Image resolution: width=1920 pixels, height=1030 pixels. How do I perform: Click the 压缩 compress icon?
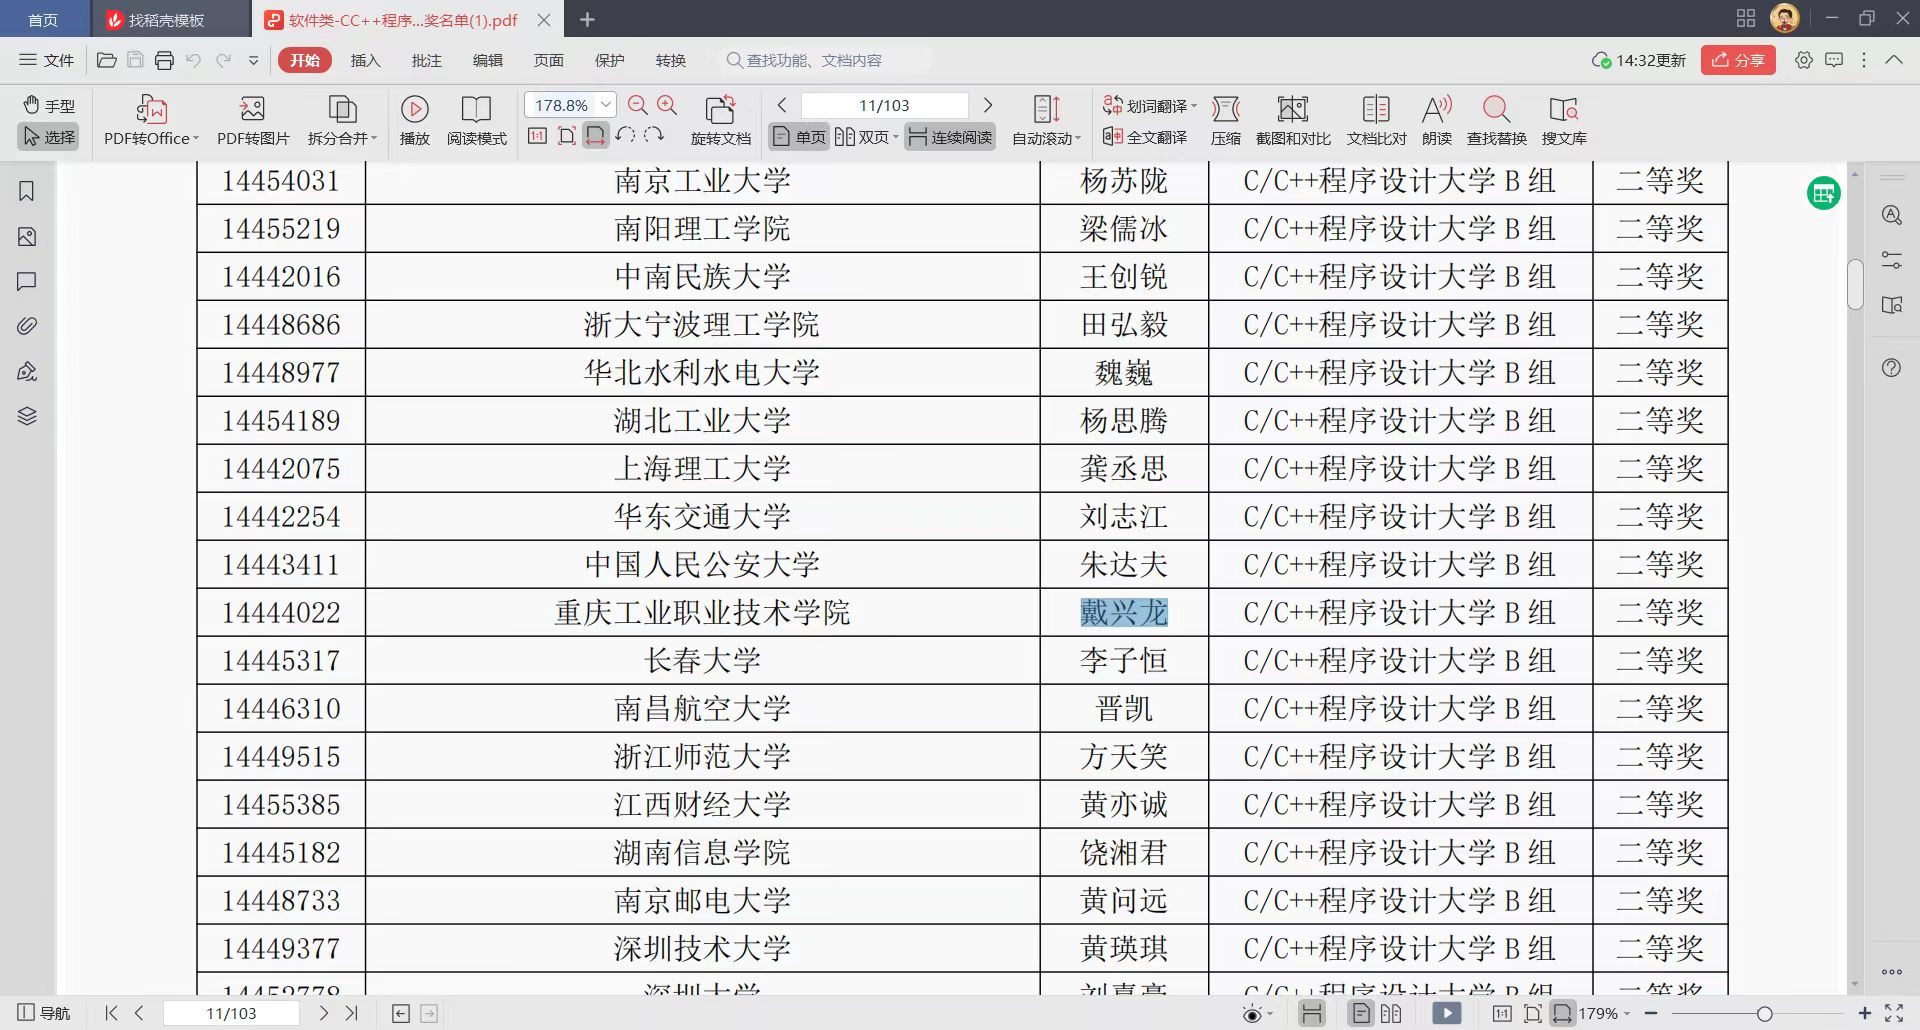1225,109
